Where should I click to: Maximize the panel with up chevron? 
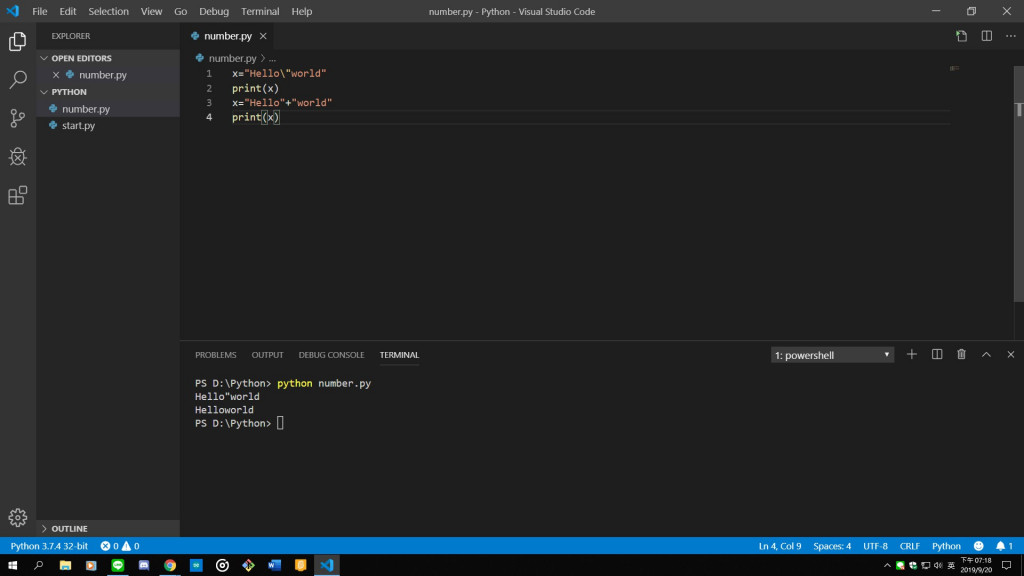point(986,355)
